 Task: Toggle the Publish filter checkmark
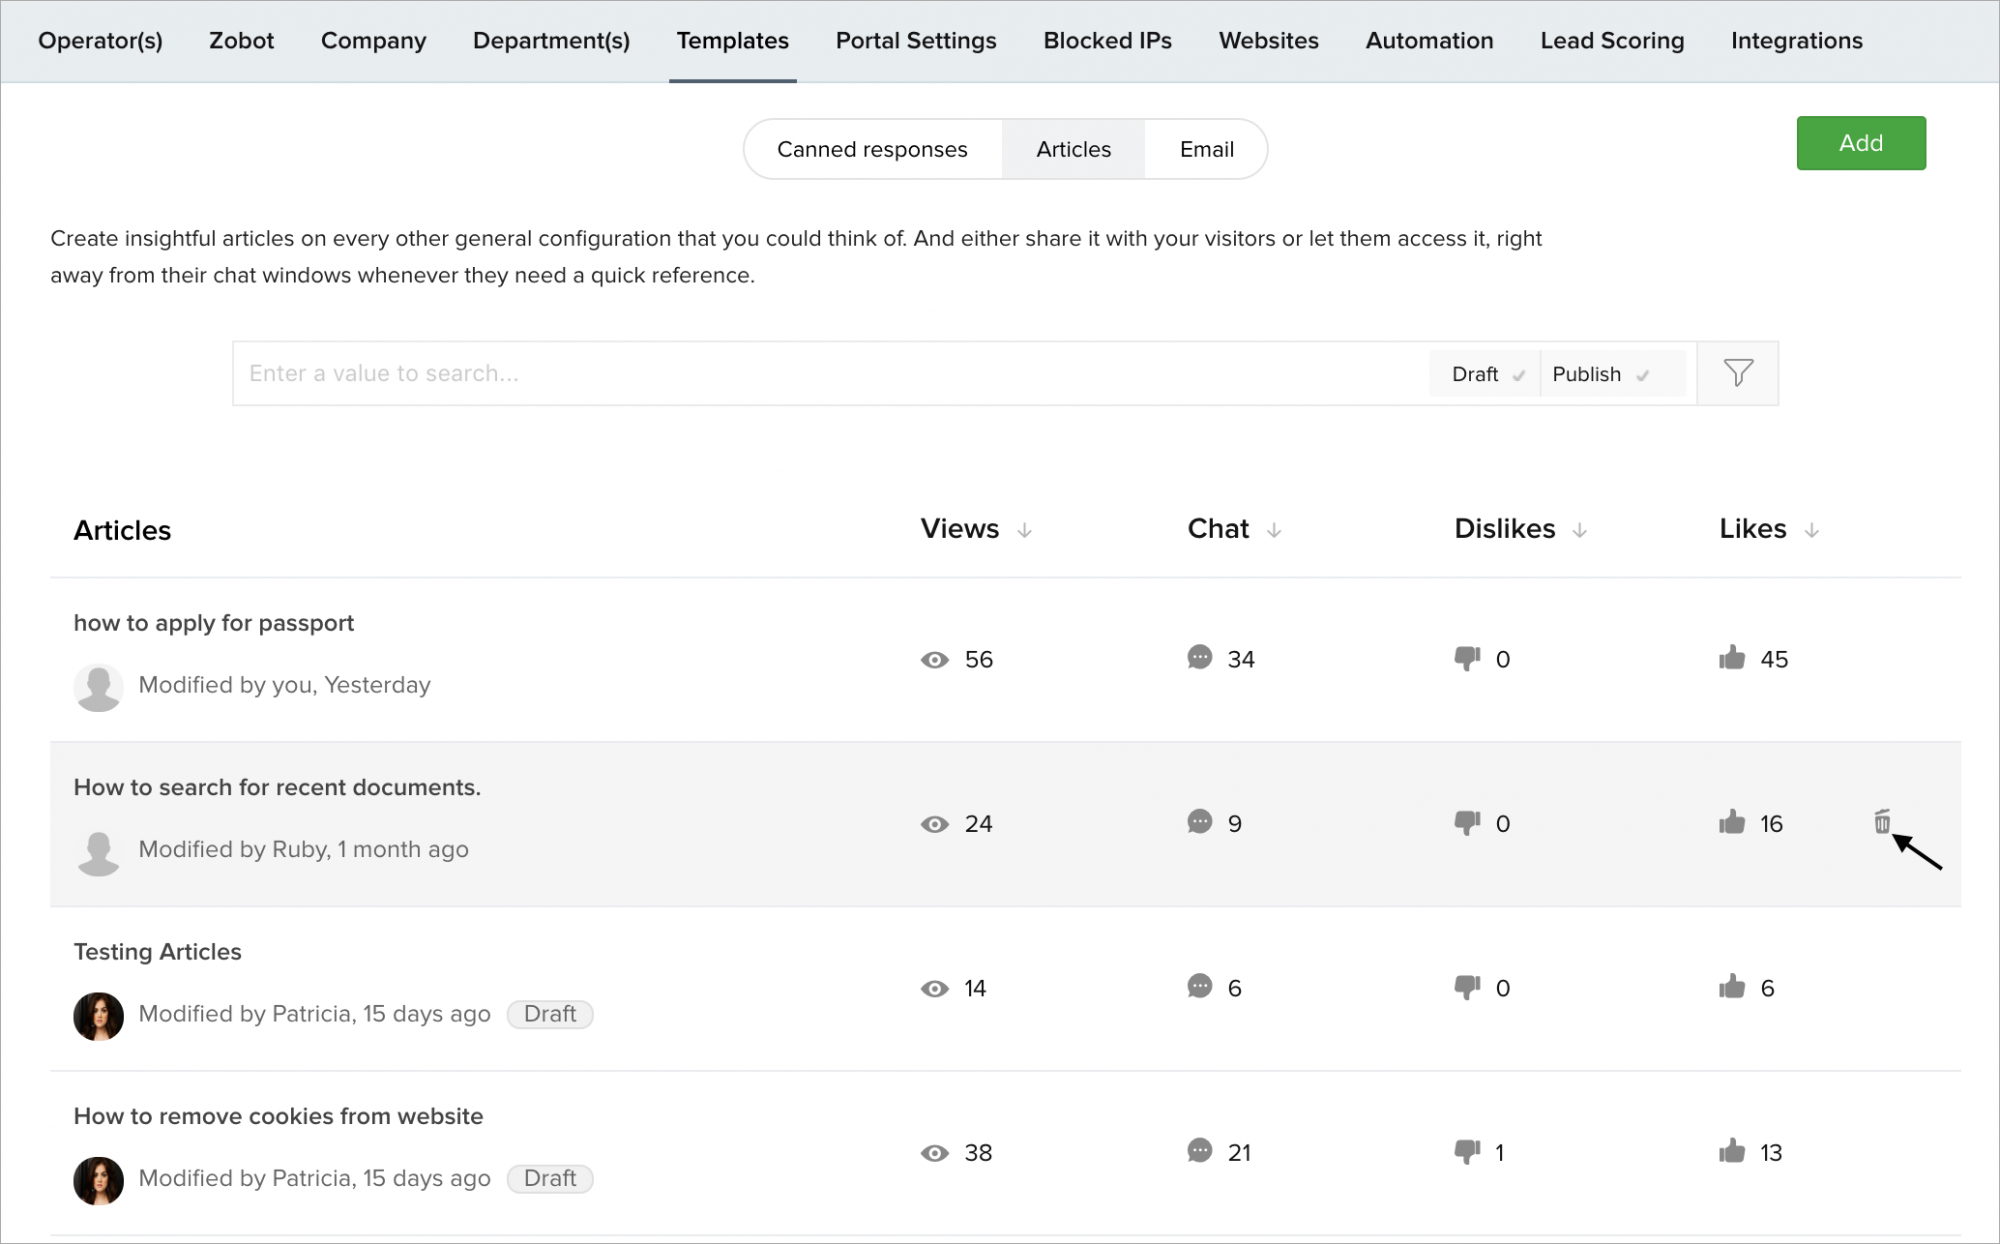click(1643, 375)
